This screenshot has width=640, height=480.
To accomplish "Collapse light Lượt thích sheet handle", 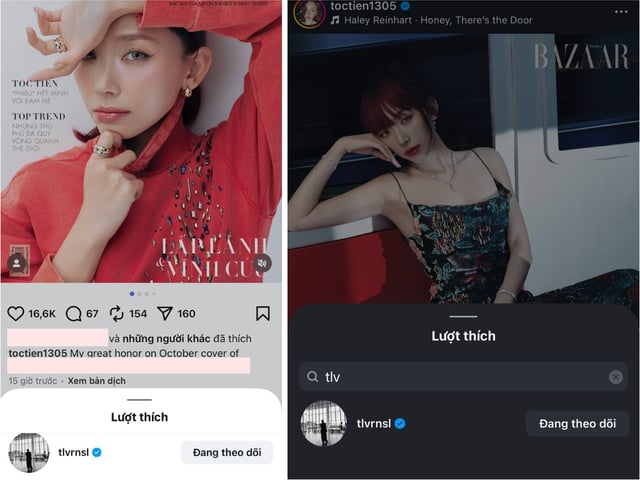I will [139, 400].
